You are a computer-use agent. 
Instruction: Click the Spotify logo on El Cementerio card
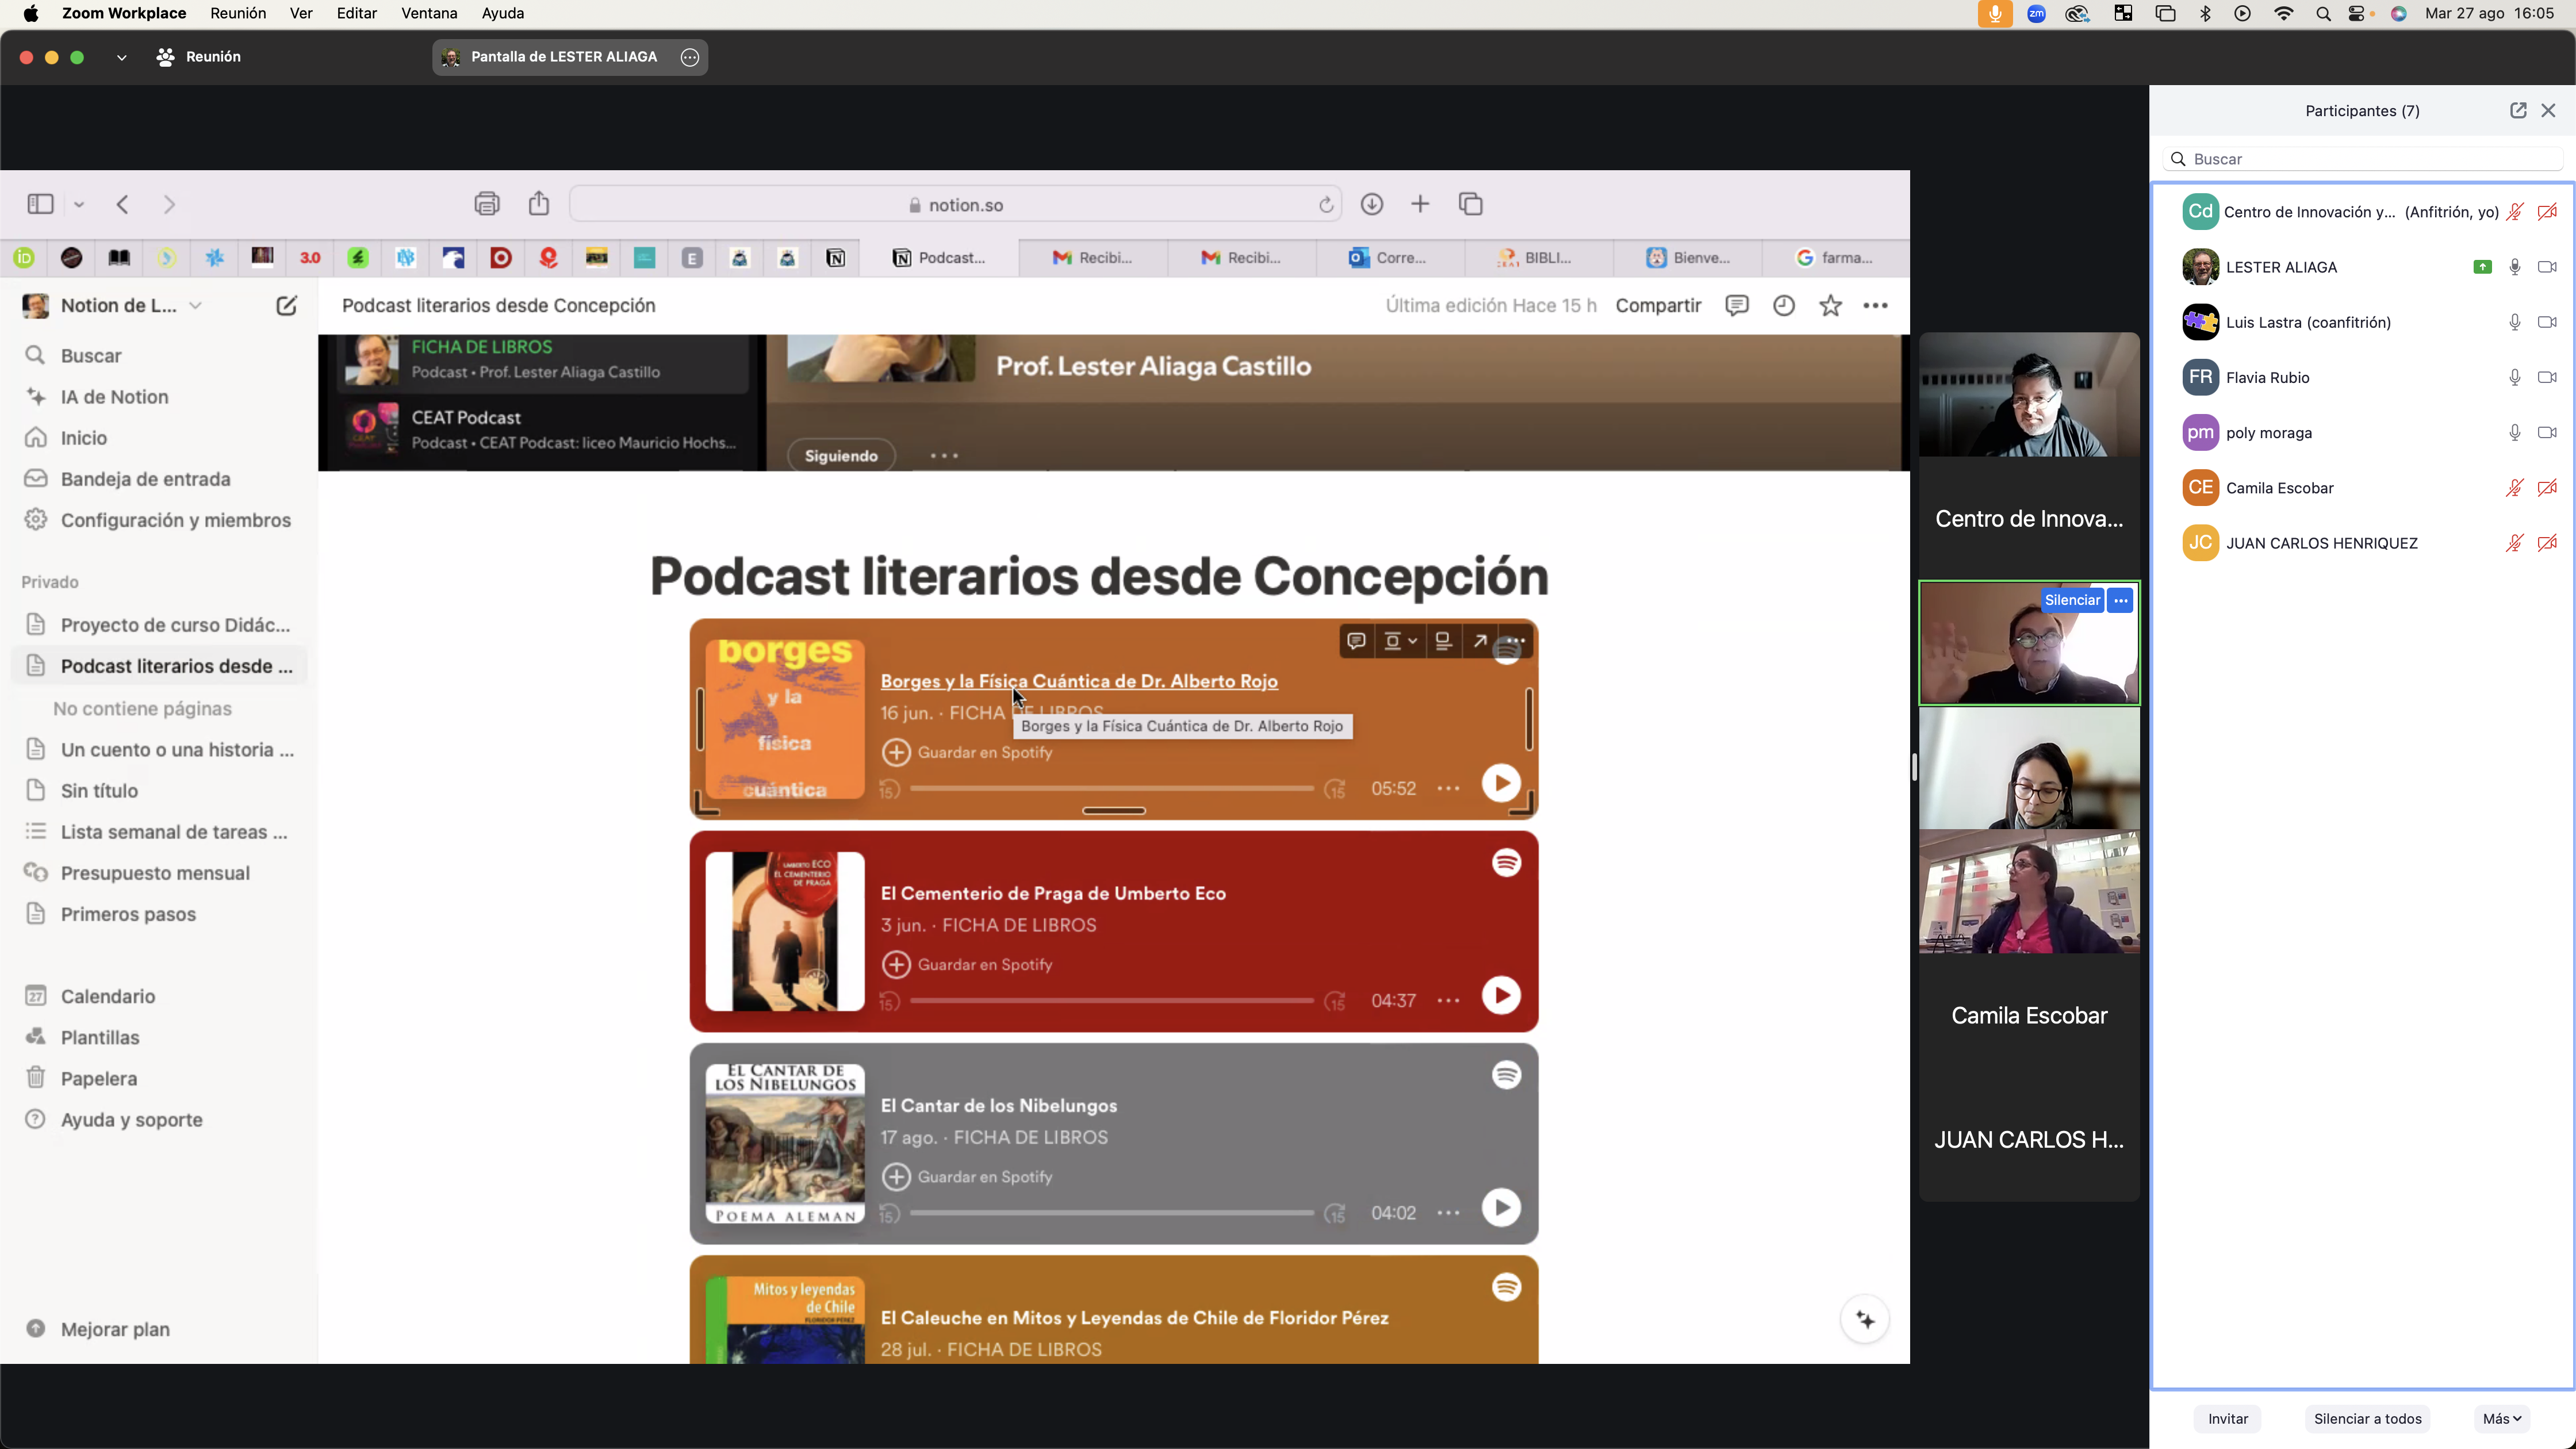pyautogui.click(x=1507, y=862)
